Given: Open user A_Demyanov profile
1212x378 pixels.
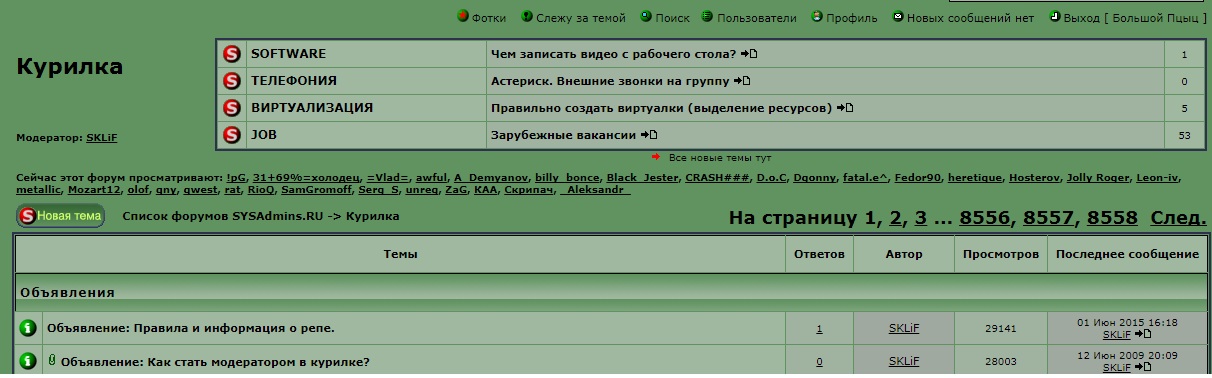Looking at the screenshot, I should tap(491, 178).
